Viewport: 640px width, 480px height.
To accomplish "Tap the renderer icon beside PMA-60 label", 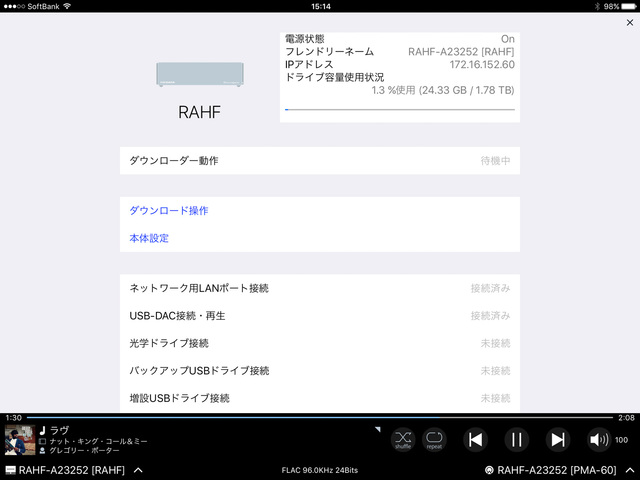I will tap(489, 470).
